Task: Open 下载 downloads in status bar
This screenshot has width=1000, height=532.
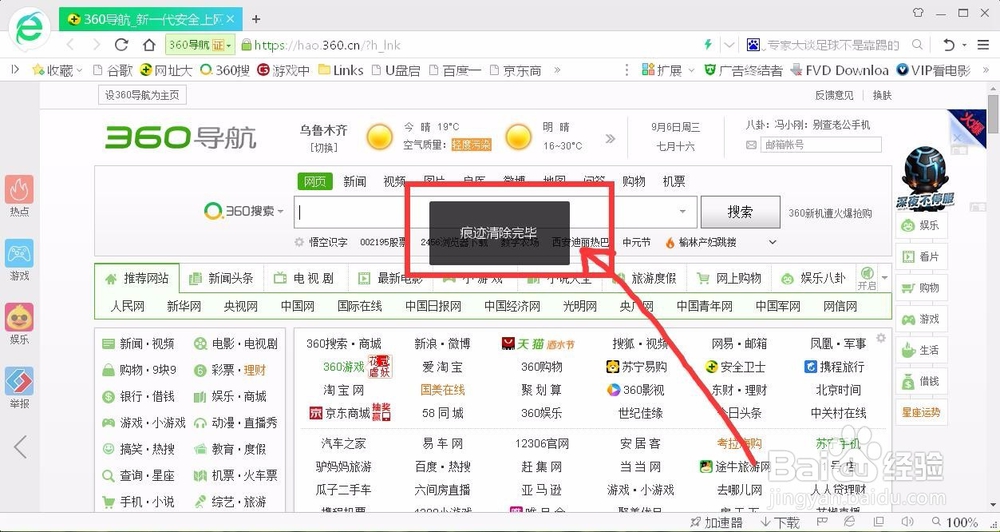Action: point(779,522)
